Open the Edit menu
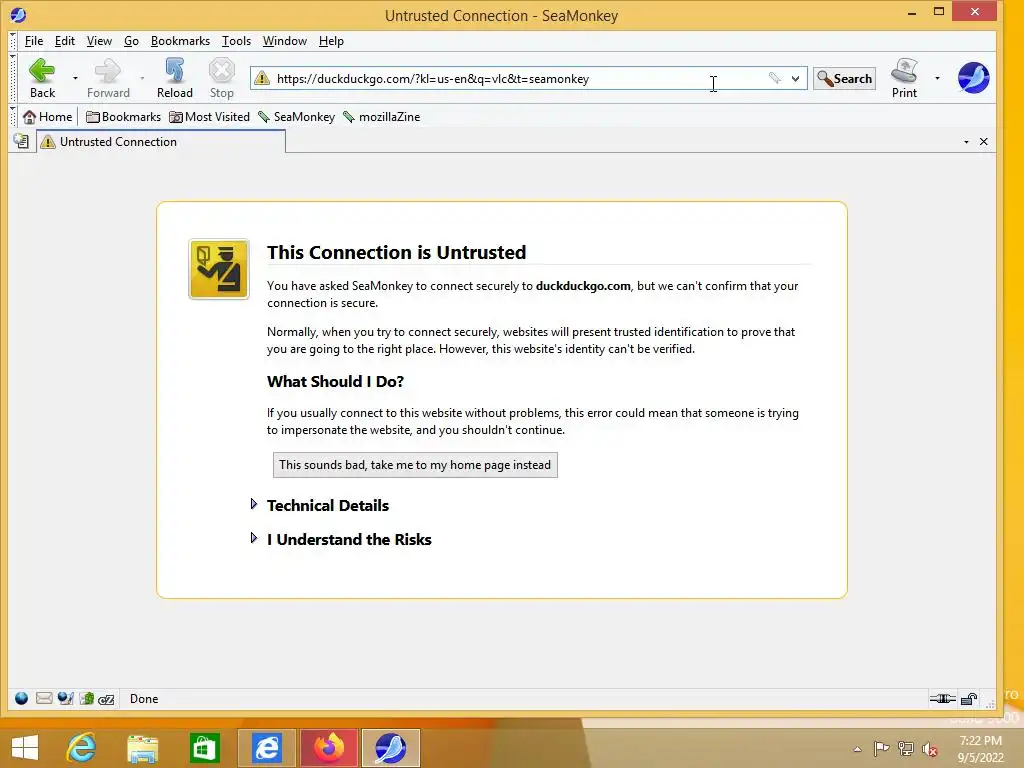 65,41
